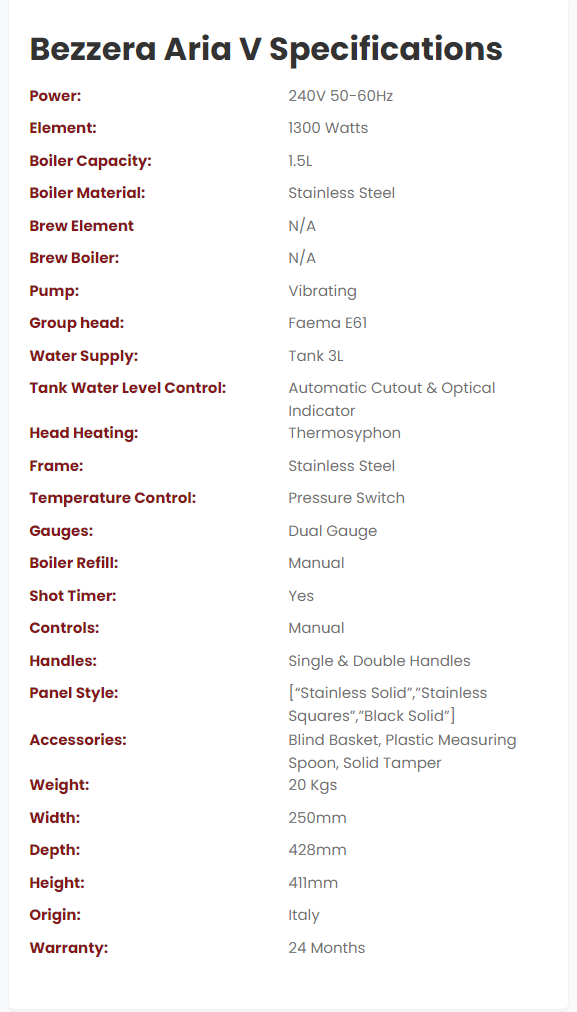This screenshot has width=577, height=1012.
Task: Select the Tank Water Level Control label
Action: click(x=128, y=388)
